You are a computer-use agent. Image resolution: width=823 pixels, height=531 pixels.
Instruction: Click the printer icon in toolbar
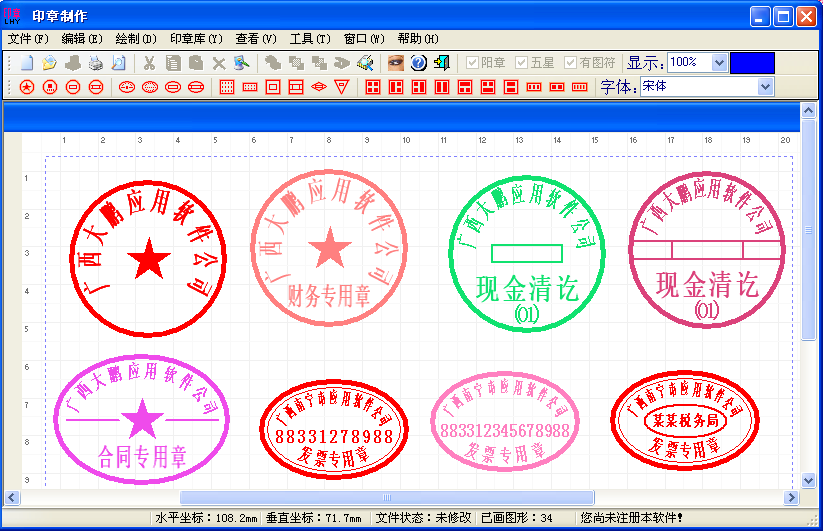[96, 63]
